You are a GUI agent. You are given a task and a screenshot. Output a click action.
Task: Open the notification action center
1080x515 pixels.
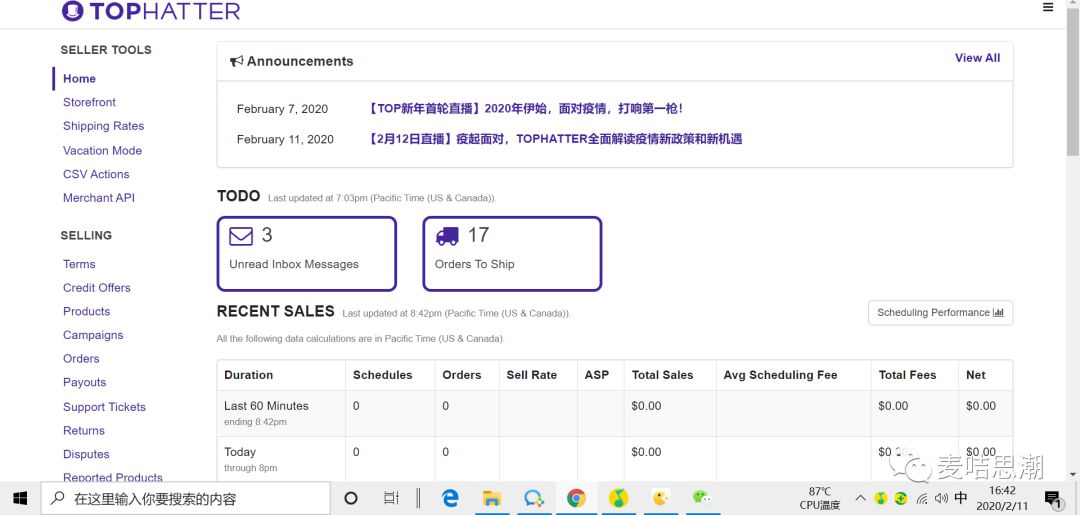(x=1052, y=498)
